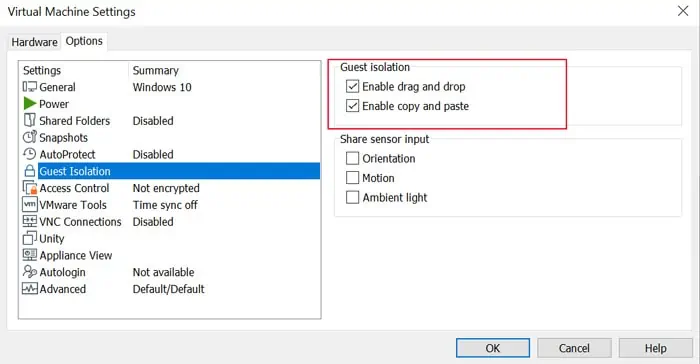Select Advanced in the settings list

[x=62, y=289]
